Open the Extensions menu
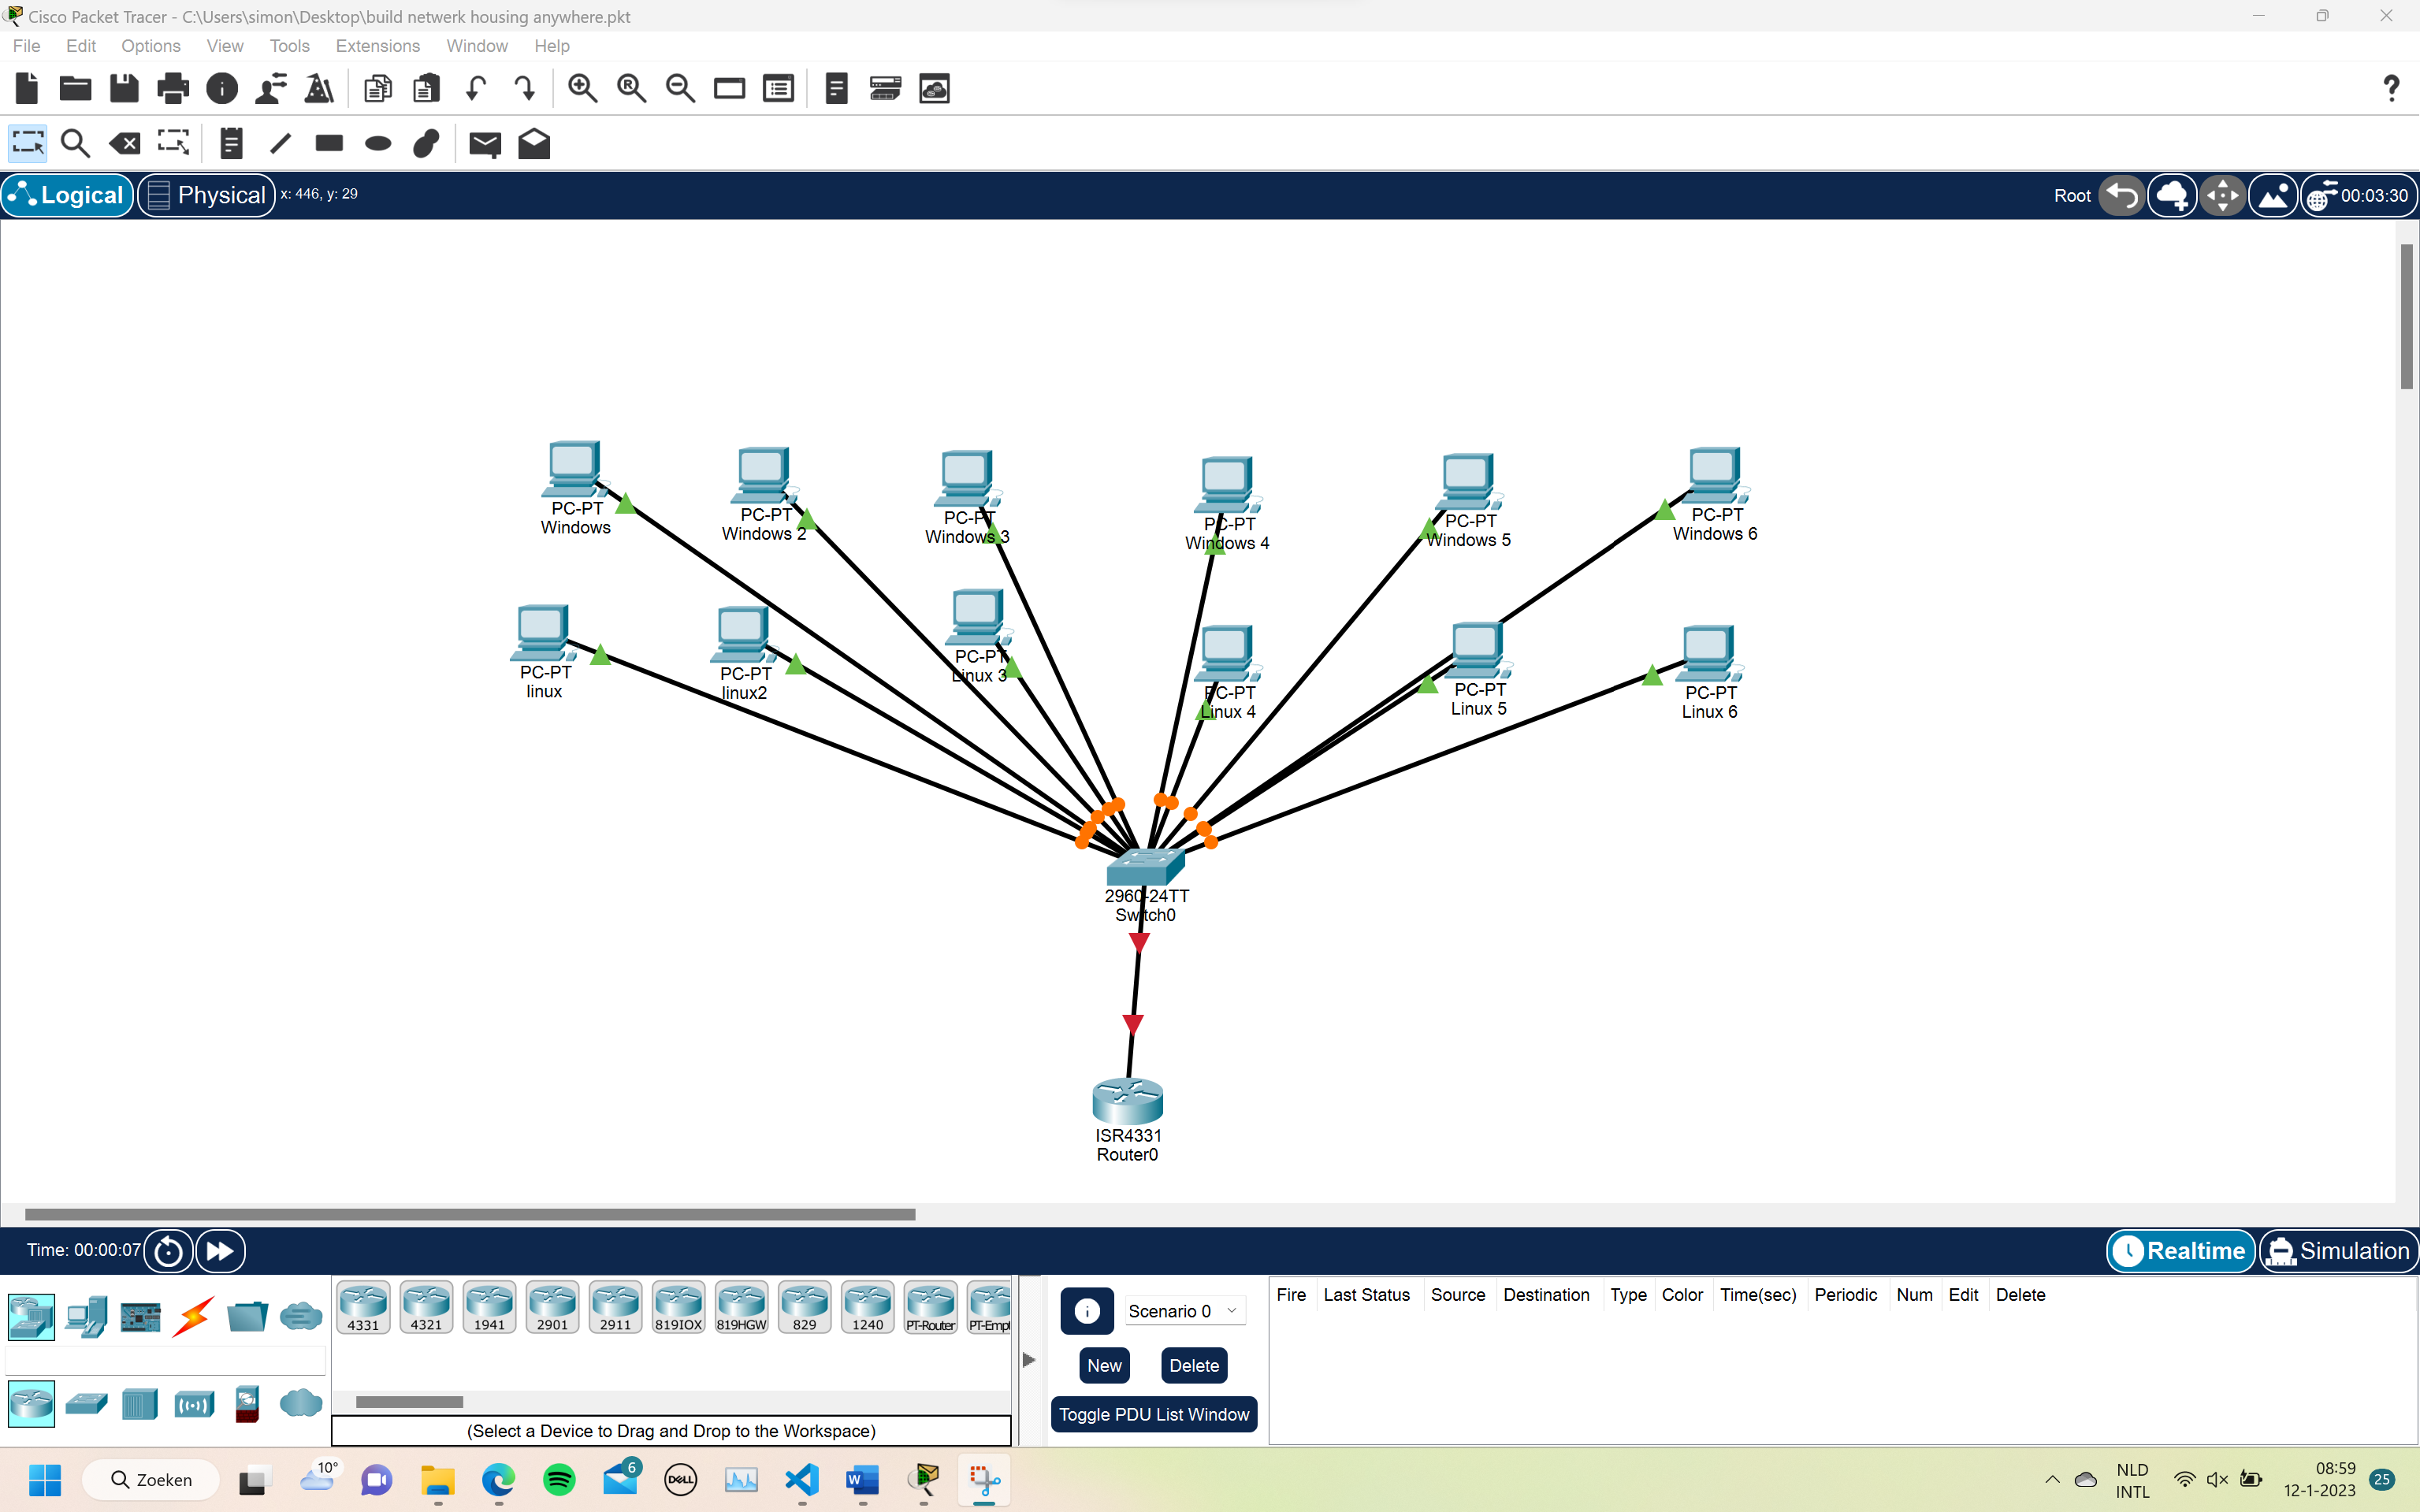 [377, 46]
